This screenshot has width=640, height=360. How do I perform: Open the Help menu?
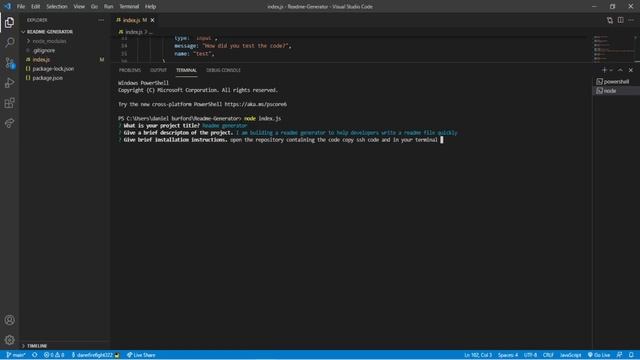click(151, 7)
